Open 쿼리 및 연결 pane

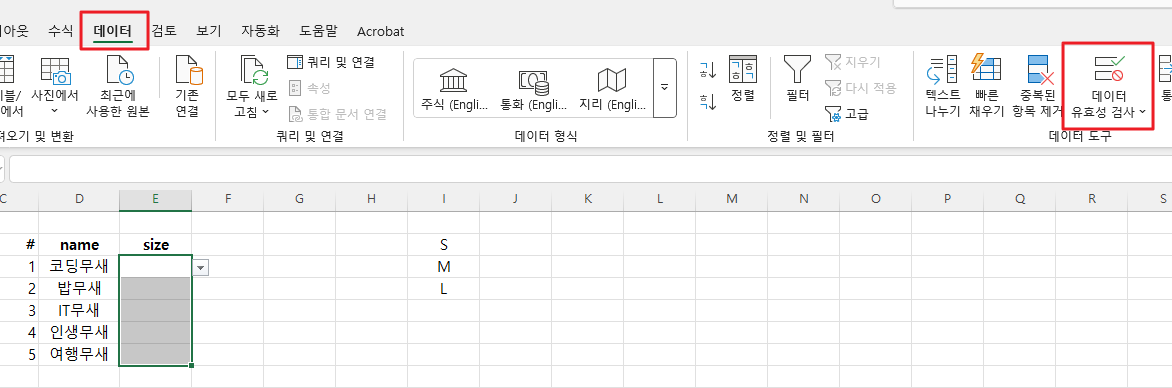330,62
